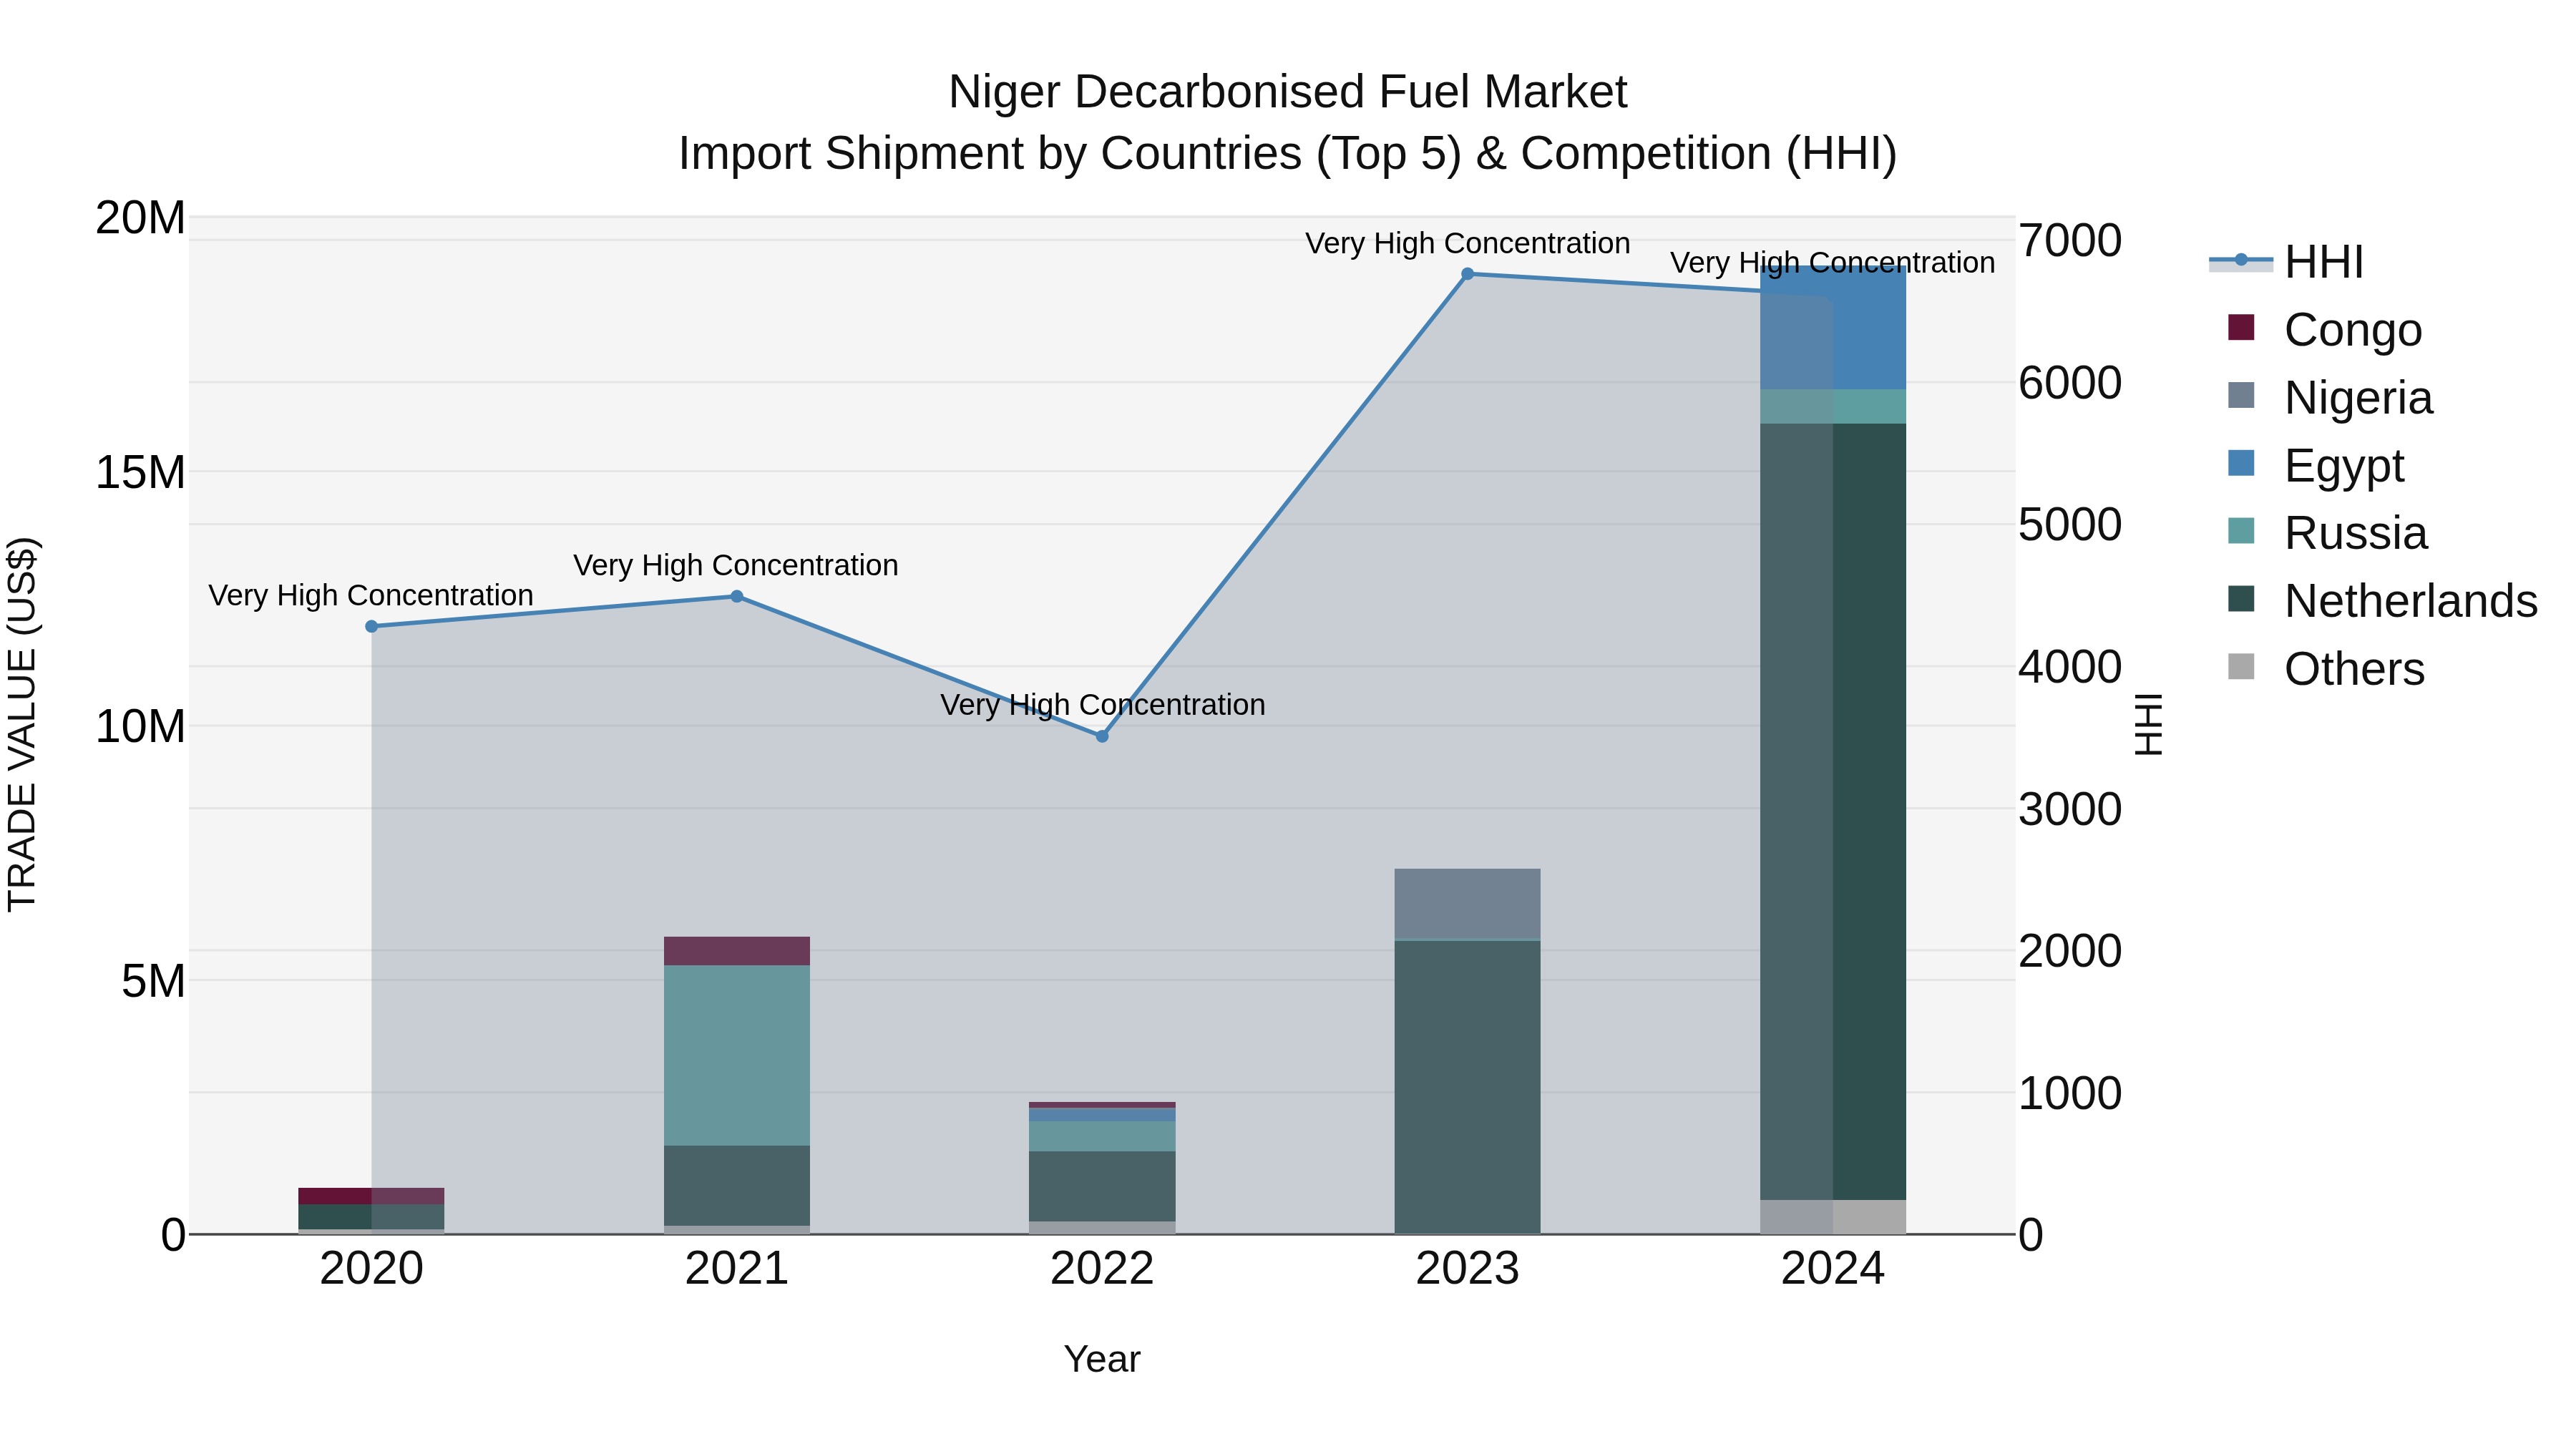
Task: Click the 10M trade value axis label
Action: [140, 726]
